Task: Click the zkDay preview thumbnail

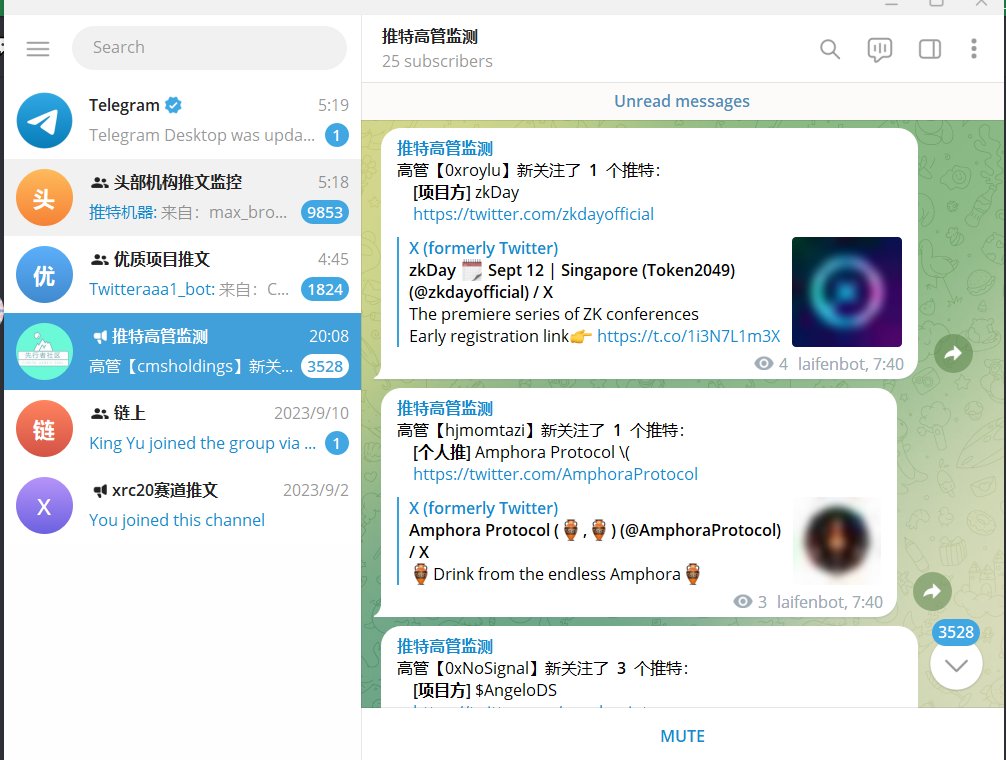Action: coord(847,292)
